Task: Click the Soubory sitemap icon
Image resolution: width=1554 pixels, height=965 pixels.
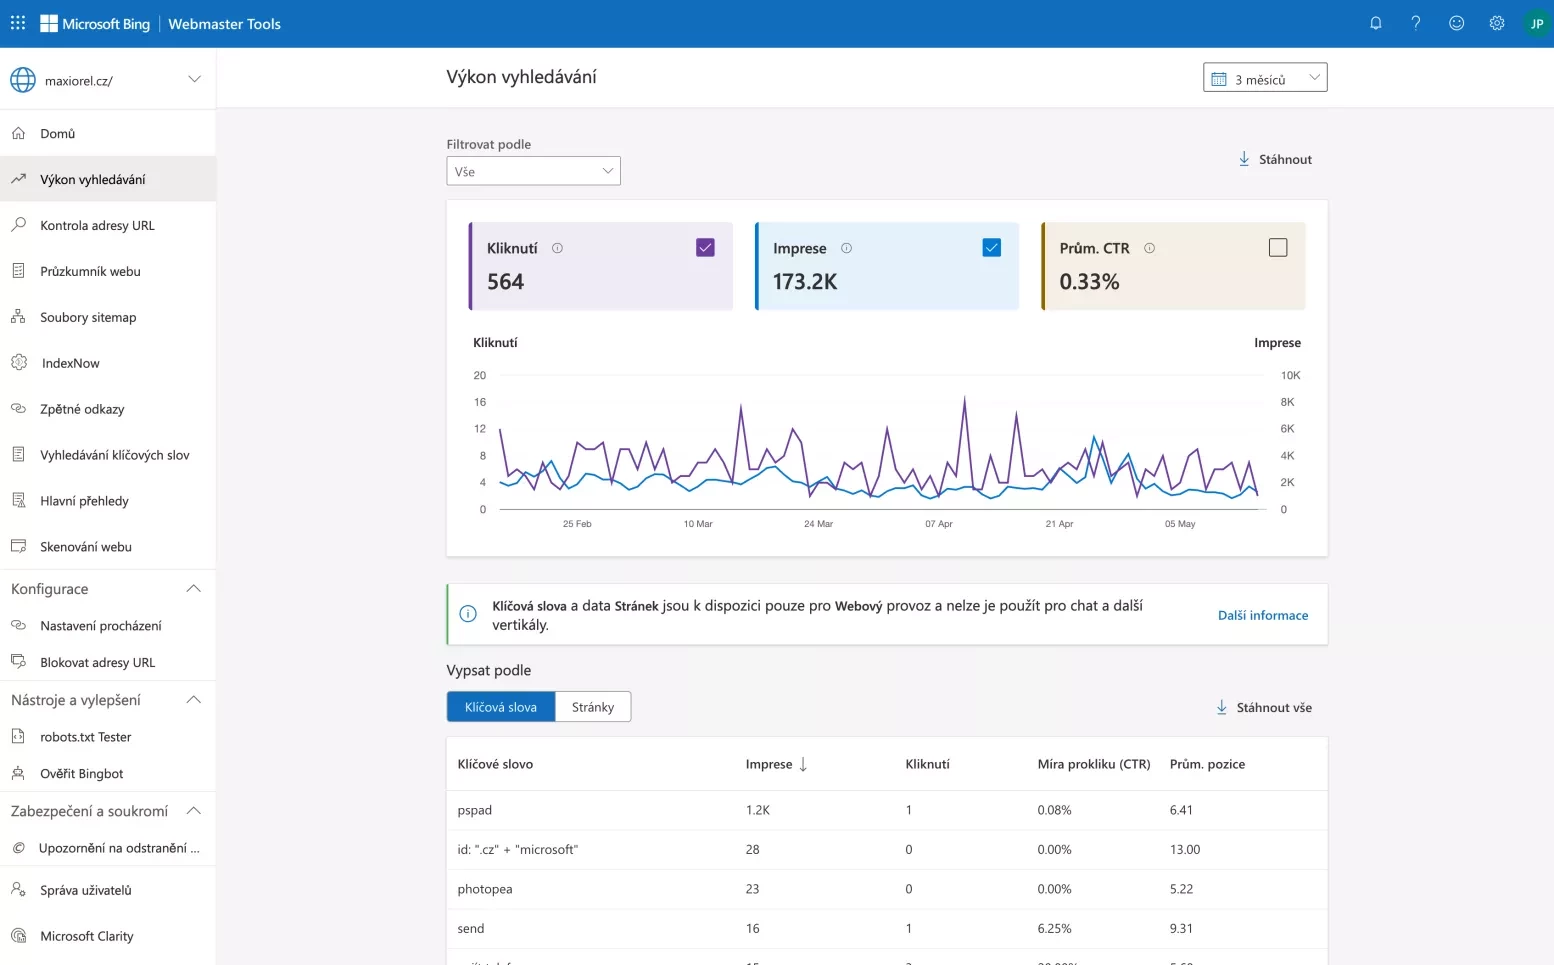Action: (x=18, y=317)
